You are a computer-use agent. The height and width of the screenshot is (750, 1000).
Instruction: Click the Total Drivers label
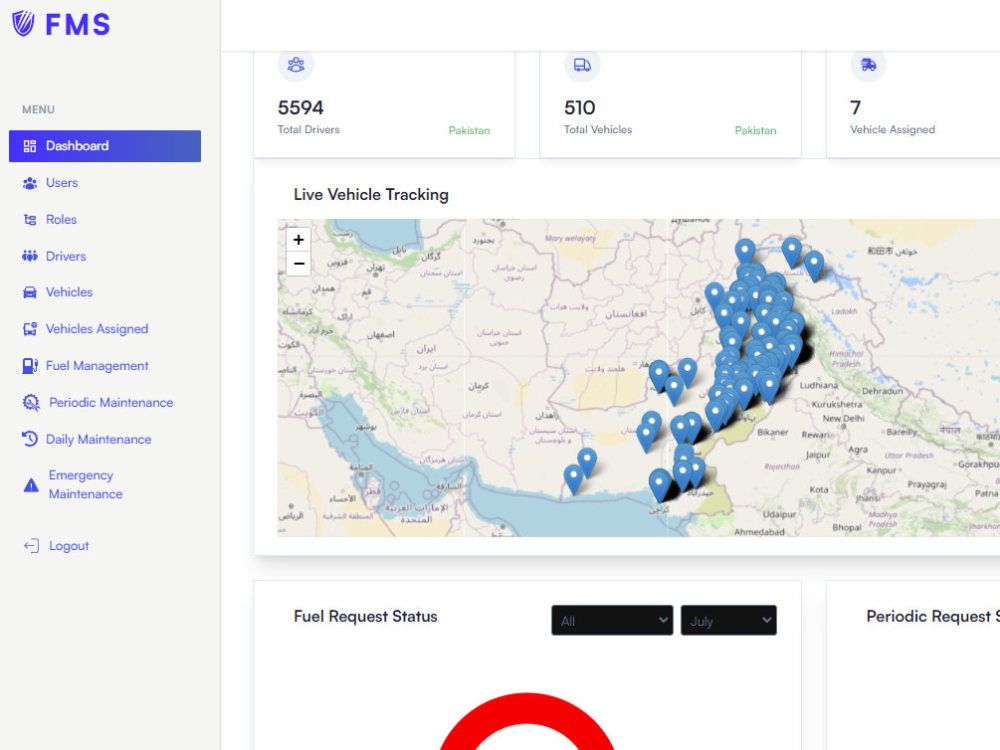pos(309,129)
